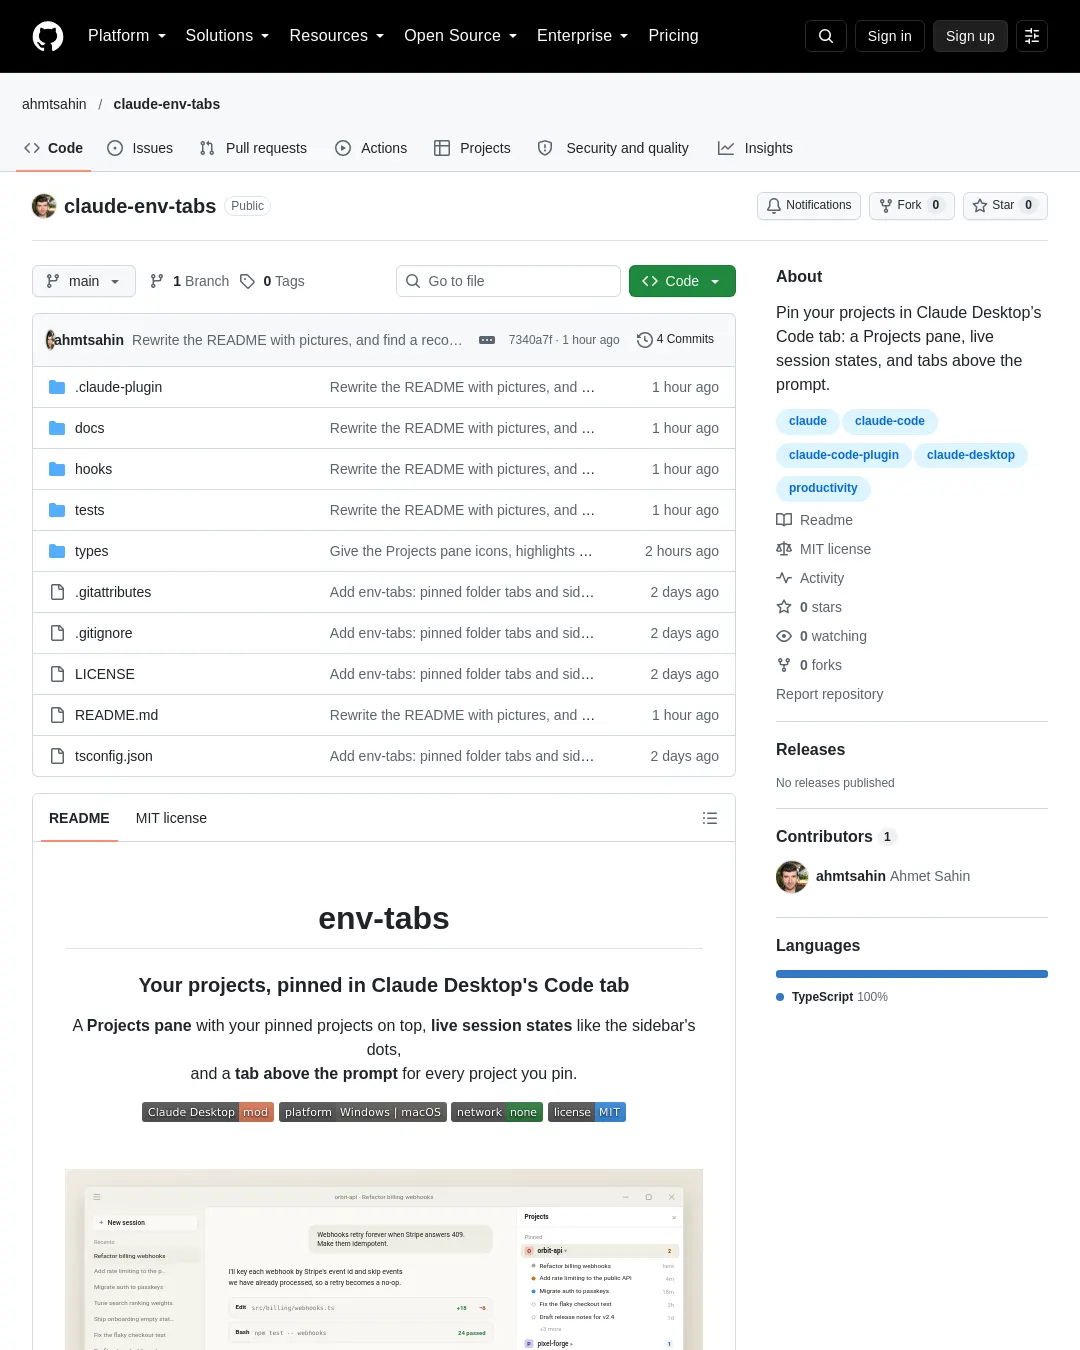Open the README outline list icon
This screenshot has width=1080, height=1350.
tap(710, 818)
